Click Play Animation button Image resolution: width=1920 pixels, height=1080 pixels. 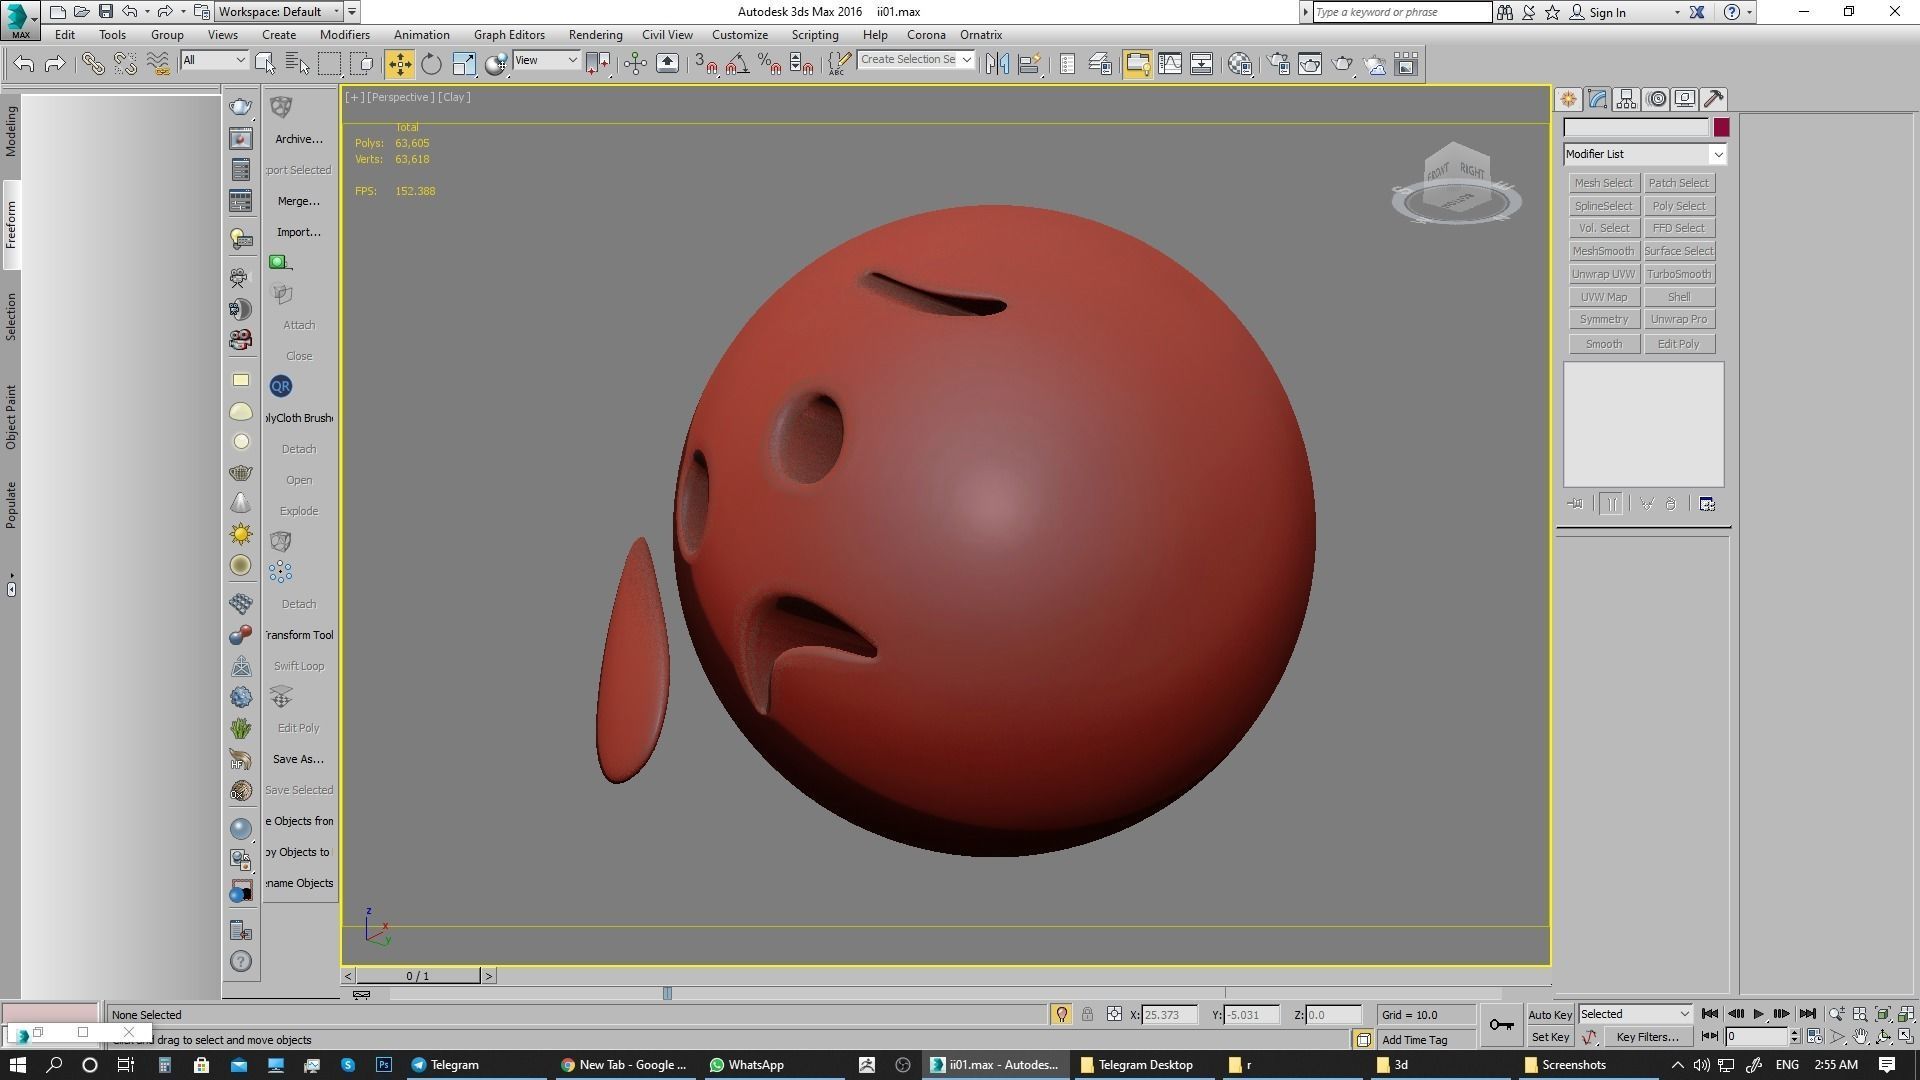click(1758, 1014)
